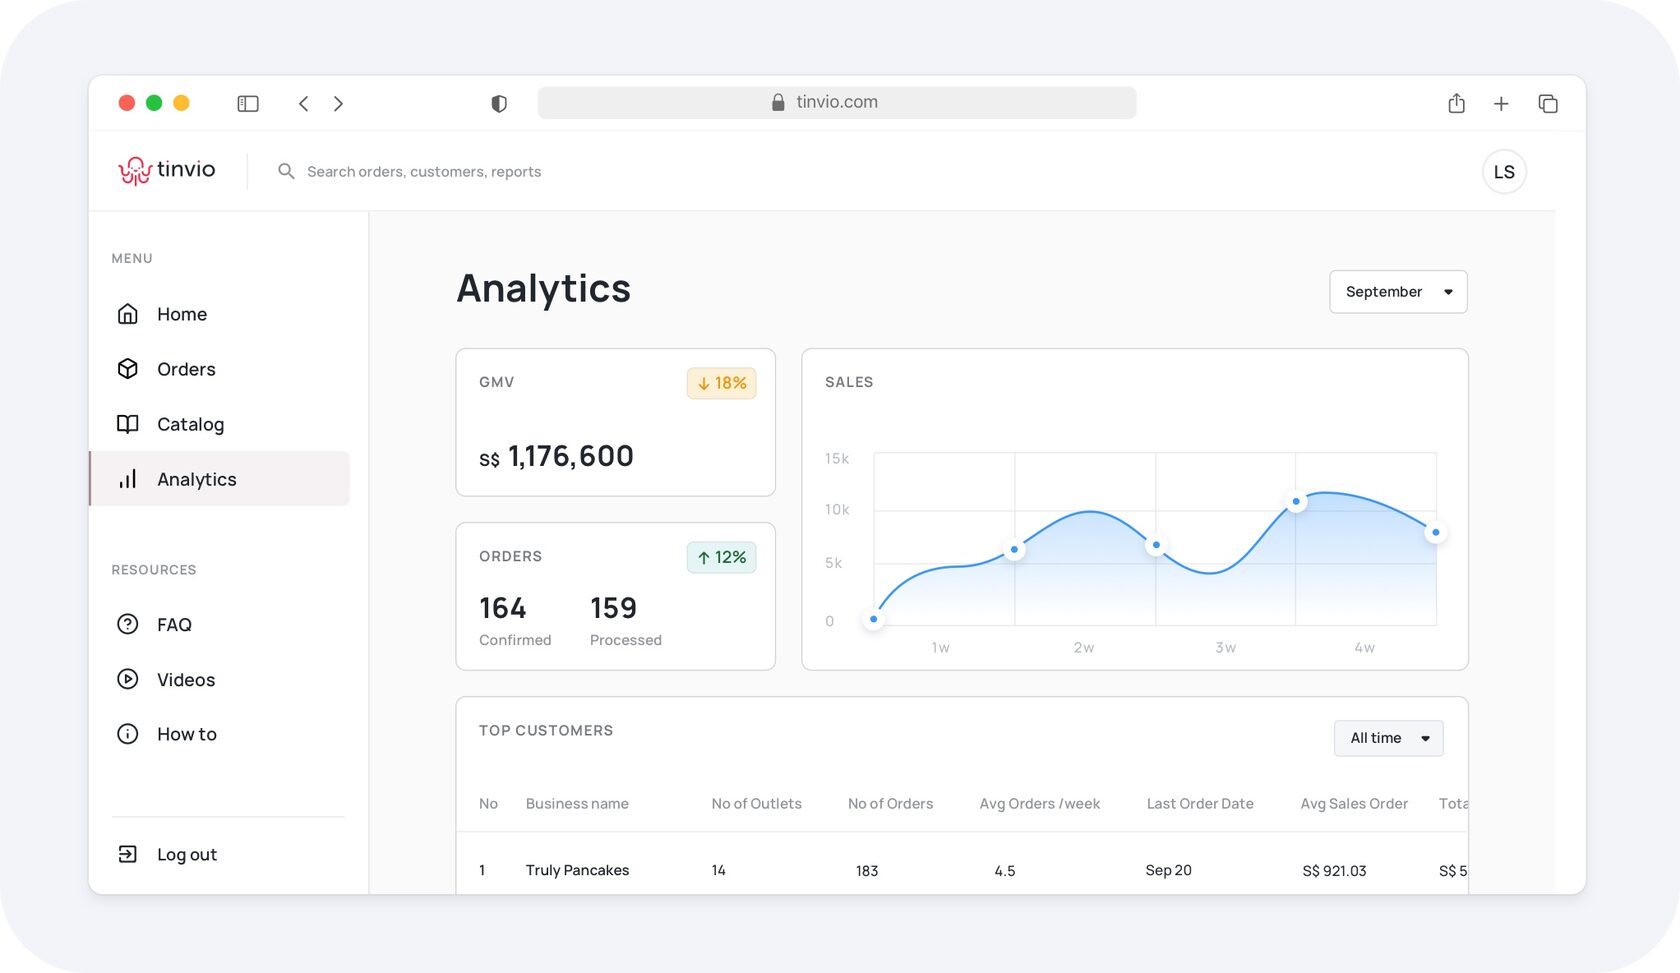
Task: Click the 3w data point on Sales chart
Action: (x=1296, y=502)
